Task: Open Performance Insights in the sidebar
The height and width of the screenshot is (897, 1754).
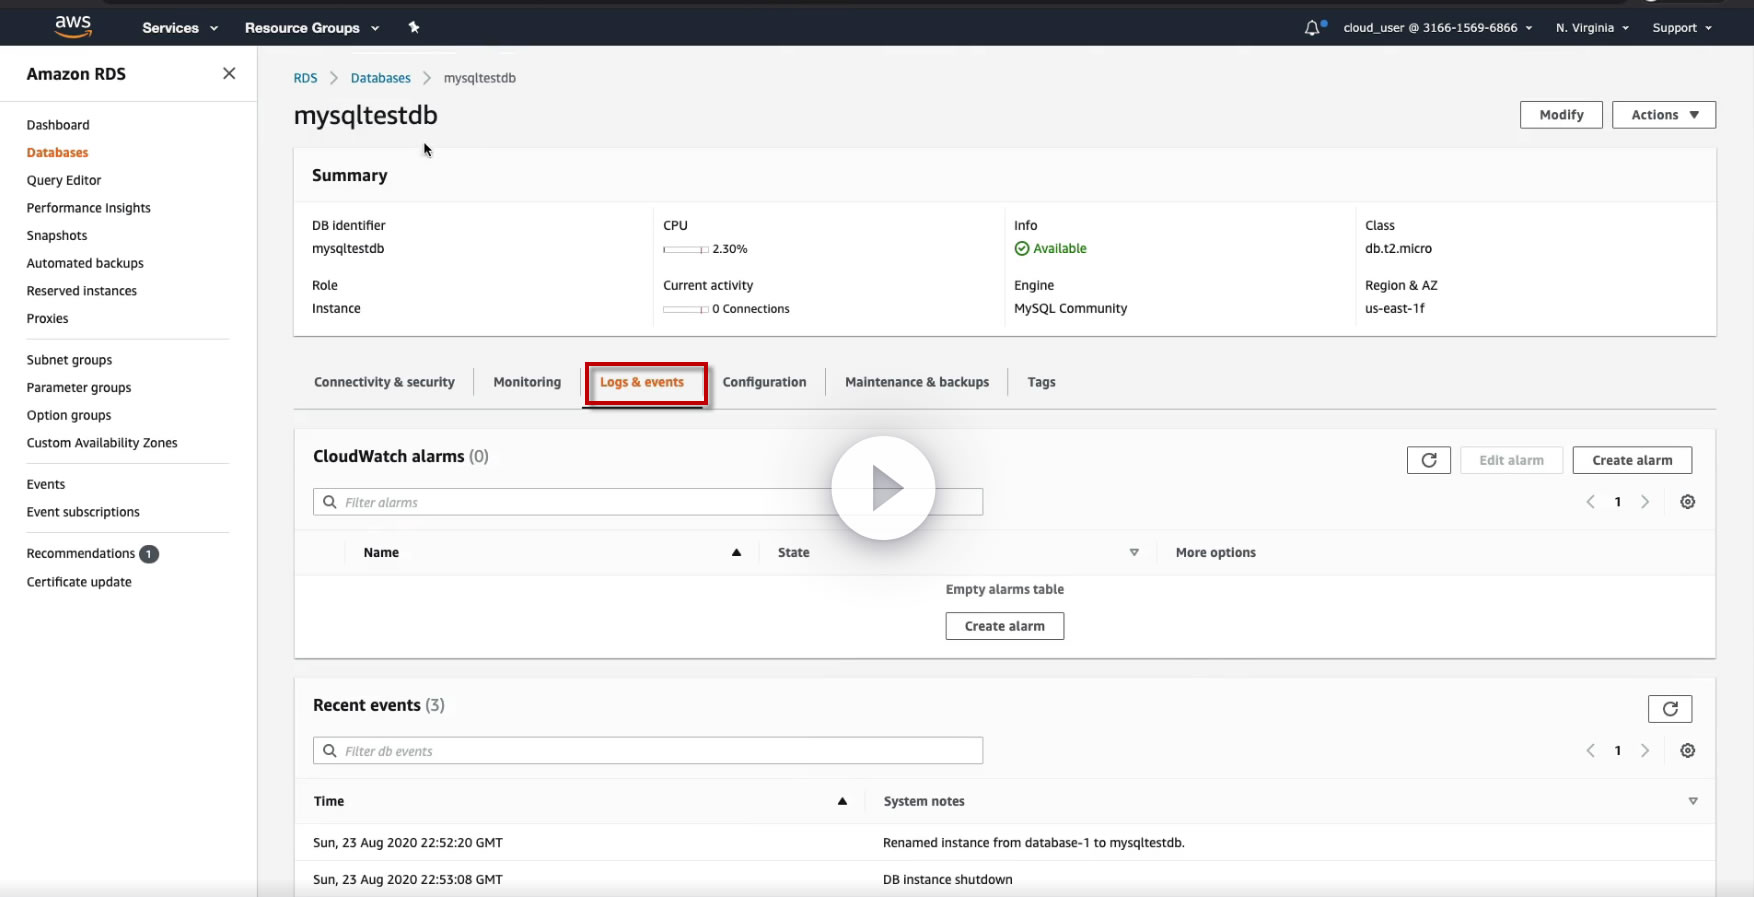Action: (x=89, y=208)
